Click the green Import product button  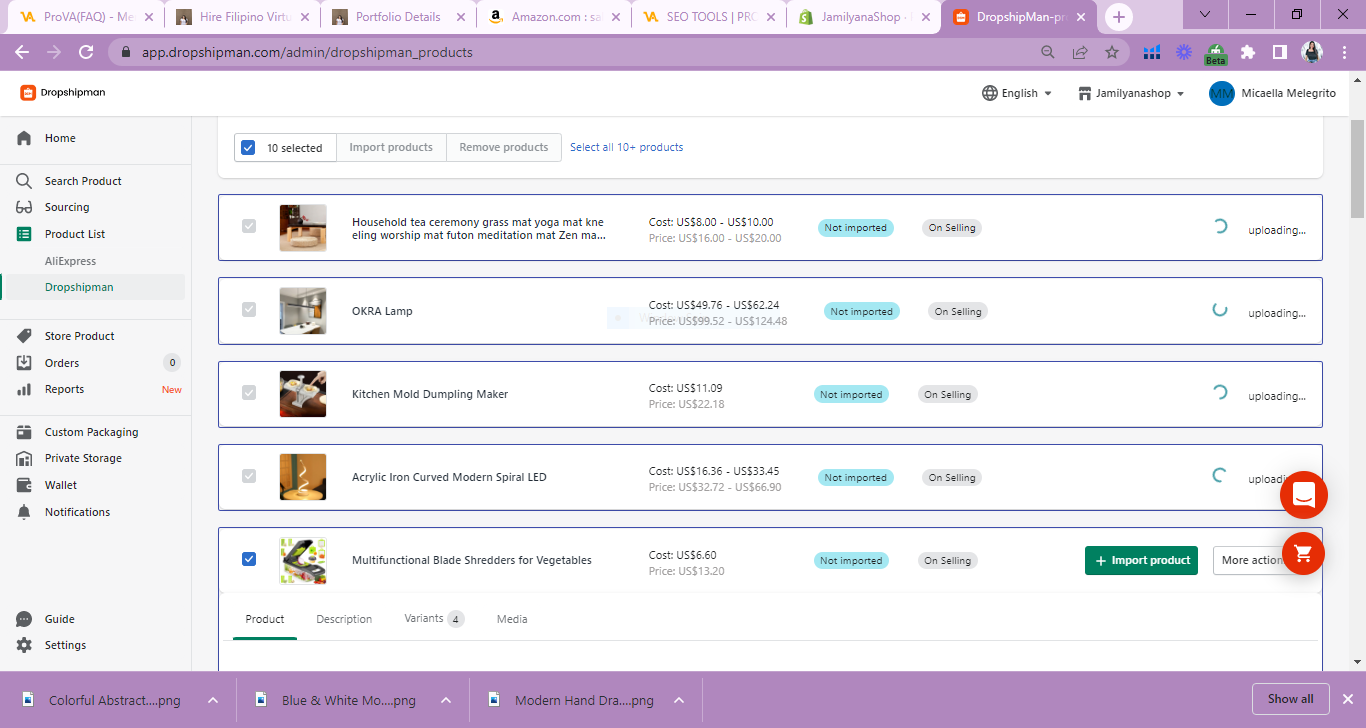click(1141, 560)
